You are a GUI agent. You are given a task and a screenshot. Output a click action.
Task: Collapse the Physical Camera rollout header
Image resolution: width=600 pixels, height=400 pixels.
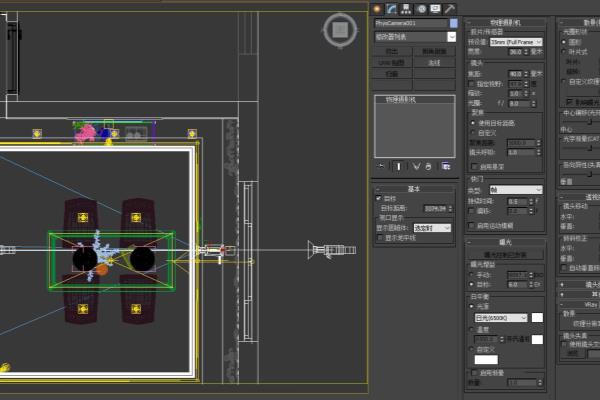[505, 23]
